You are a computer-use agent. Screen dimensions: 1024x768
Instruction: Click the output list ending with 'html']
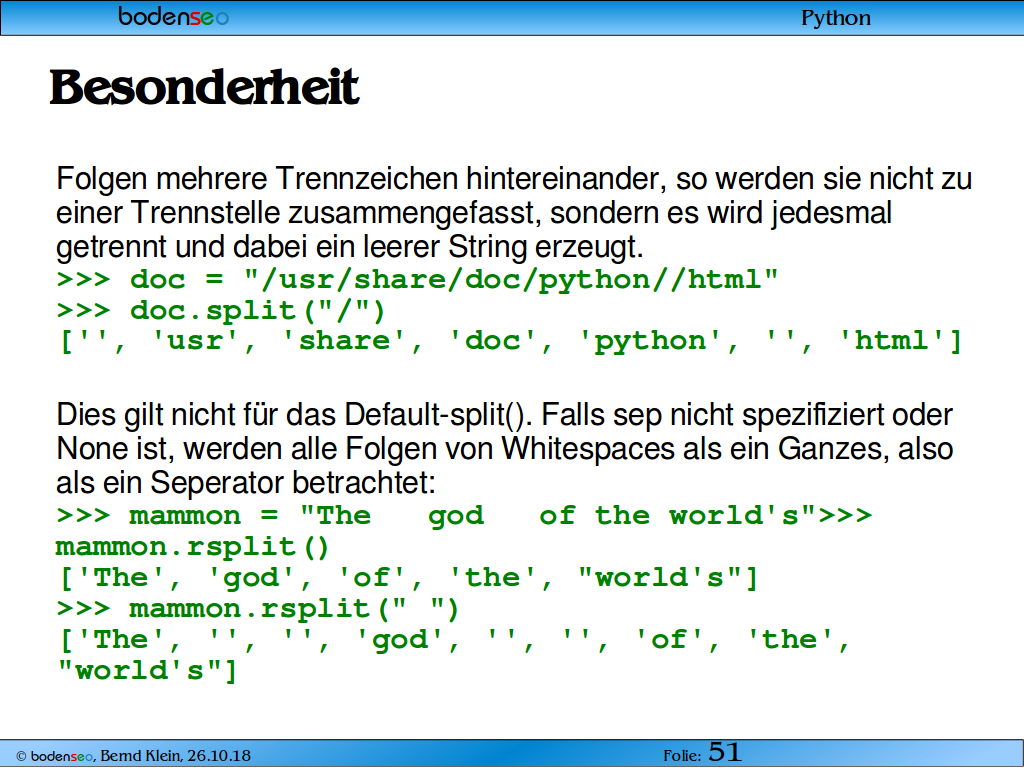pos(510,340)
